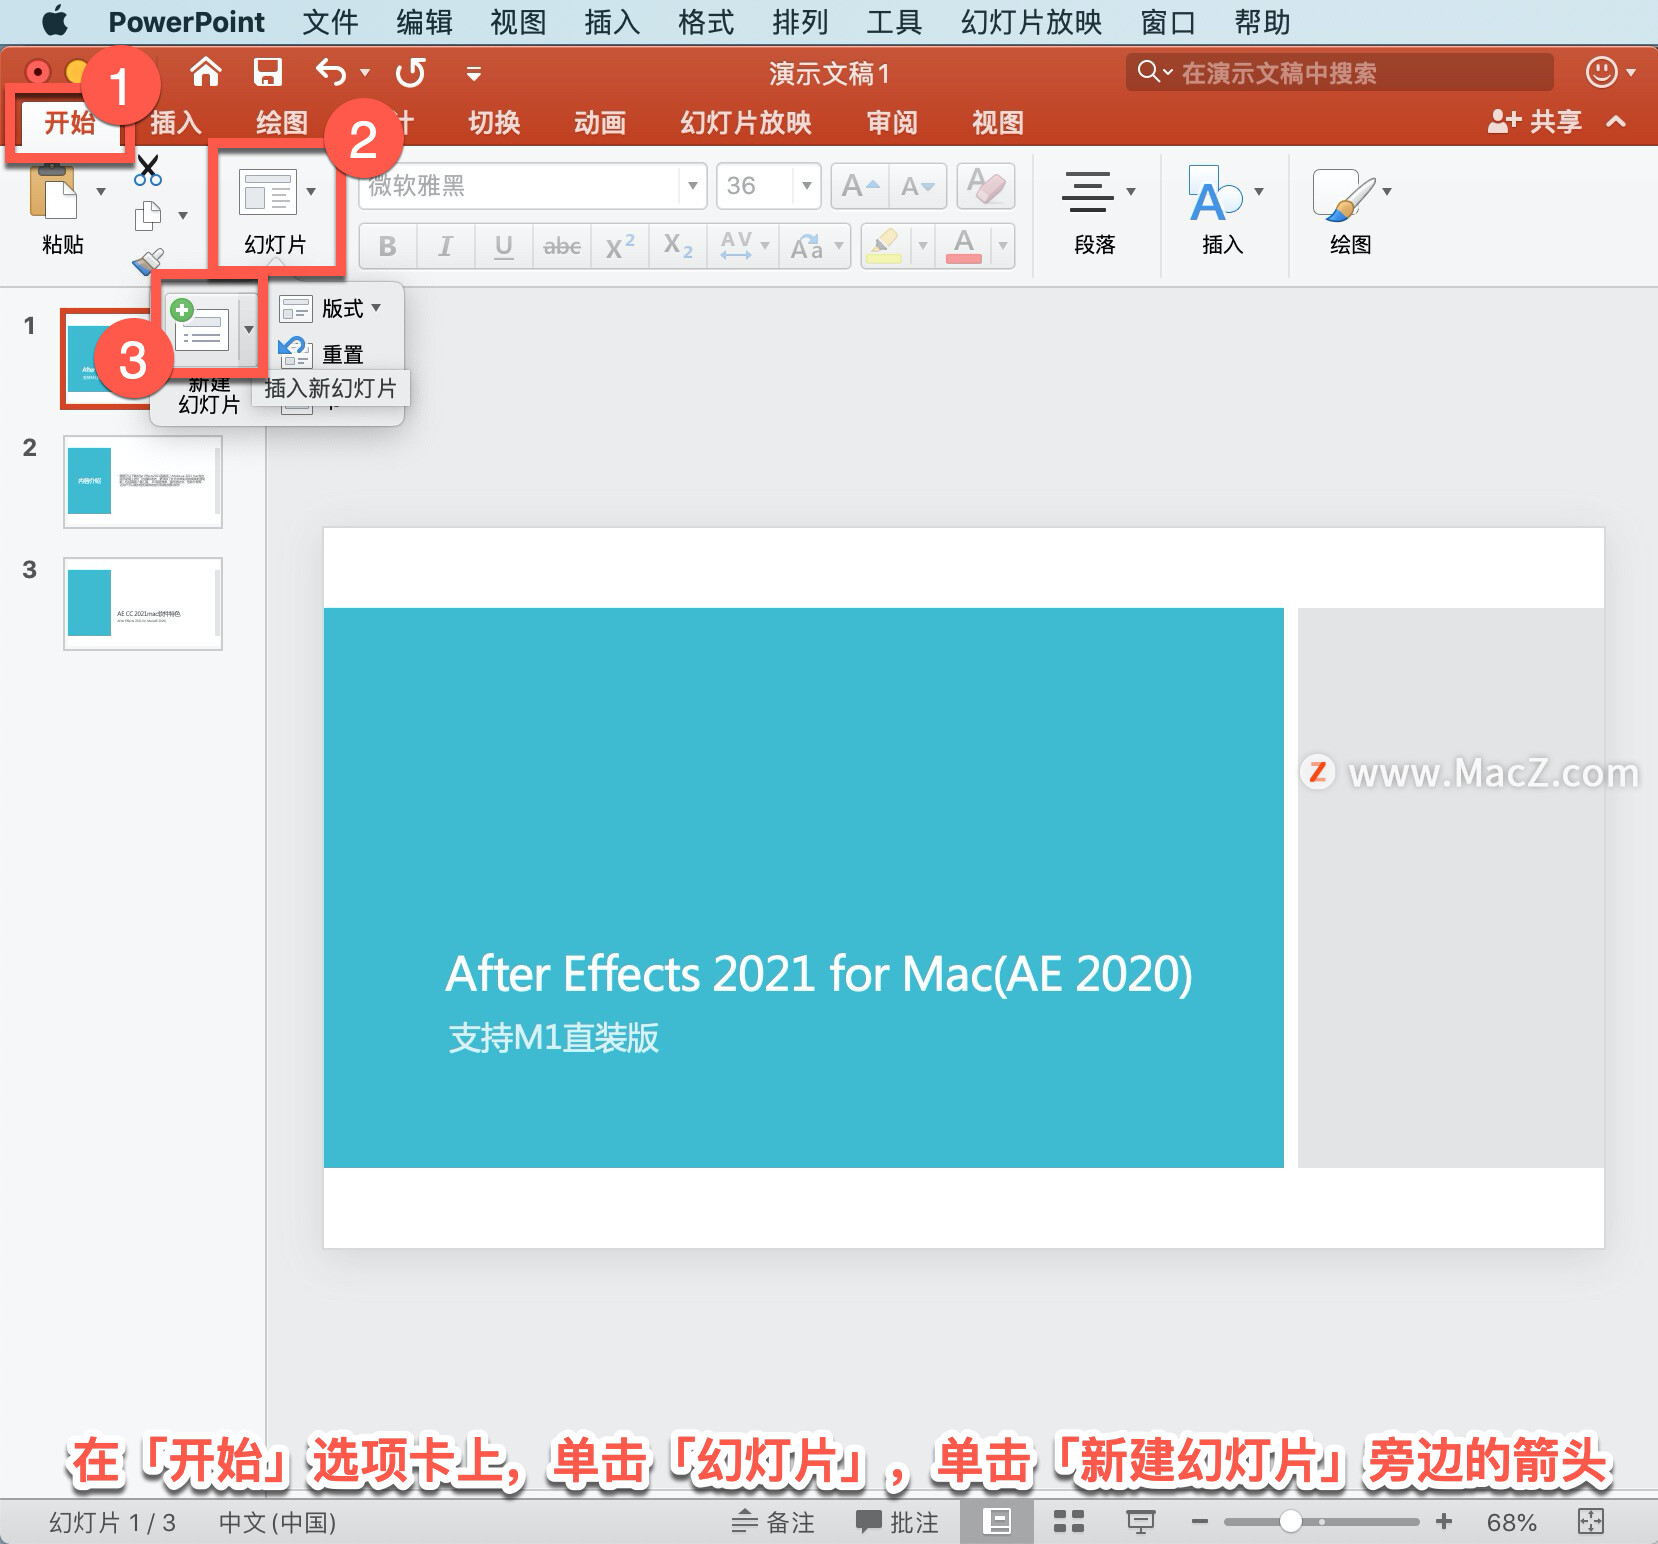This screenshot has width=1658, height=1544.
Task: Search in the presentation field
Action: coord(1339,72)
